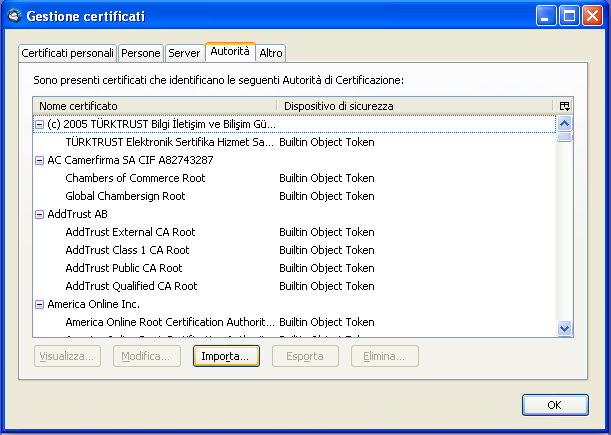Image resolution: width=611 pixels, height=435 pixels.
Task: Click the app icon in the title bar
Action: (x=13, y=16)
